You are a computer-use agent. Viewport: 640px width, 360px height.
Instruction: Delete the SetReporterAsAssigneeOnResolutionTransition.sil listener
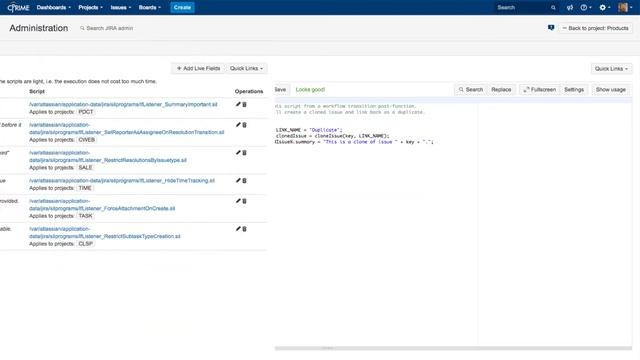tap(244, 125)
